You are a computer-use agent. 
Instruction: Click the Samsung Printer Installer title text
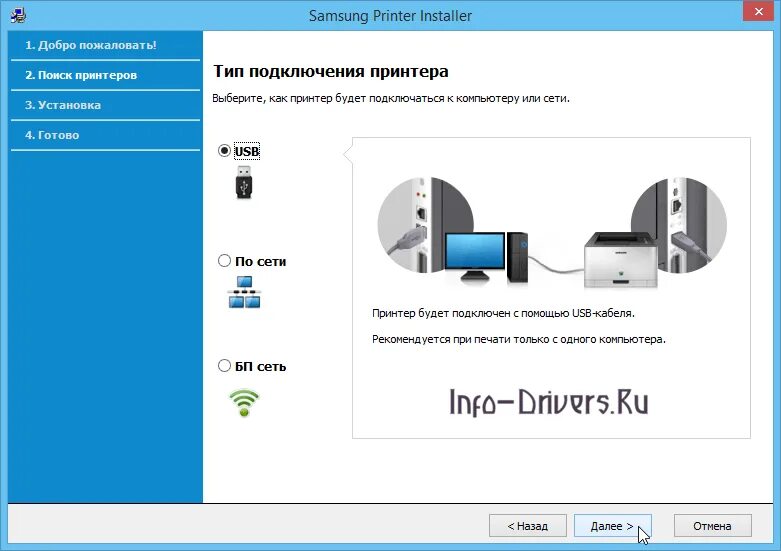pyautogui.click(x=390, y=15)
